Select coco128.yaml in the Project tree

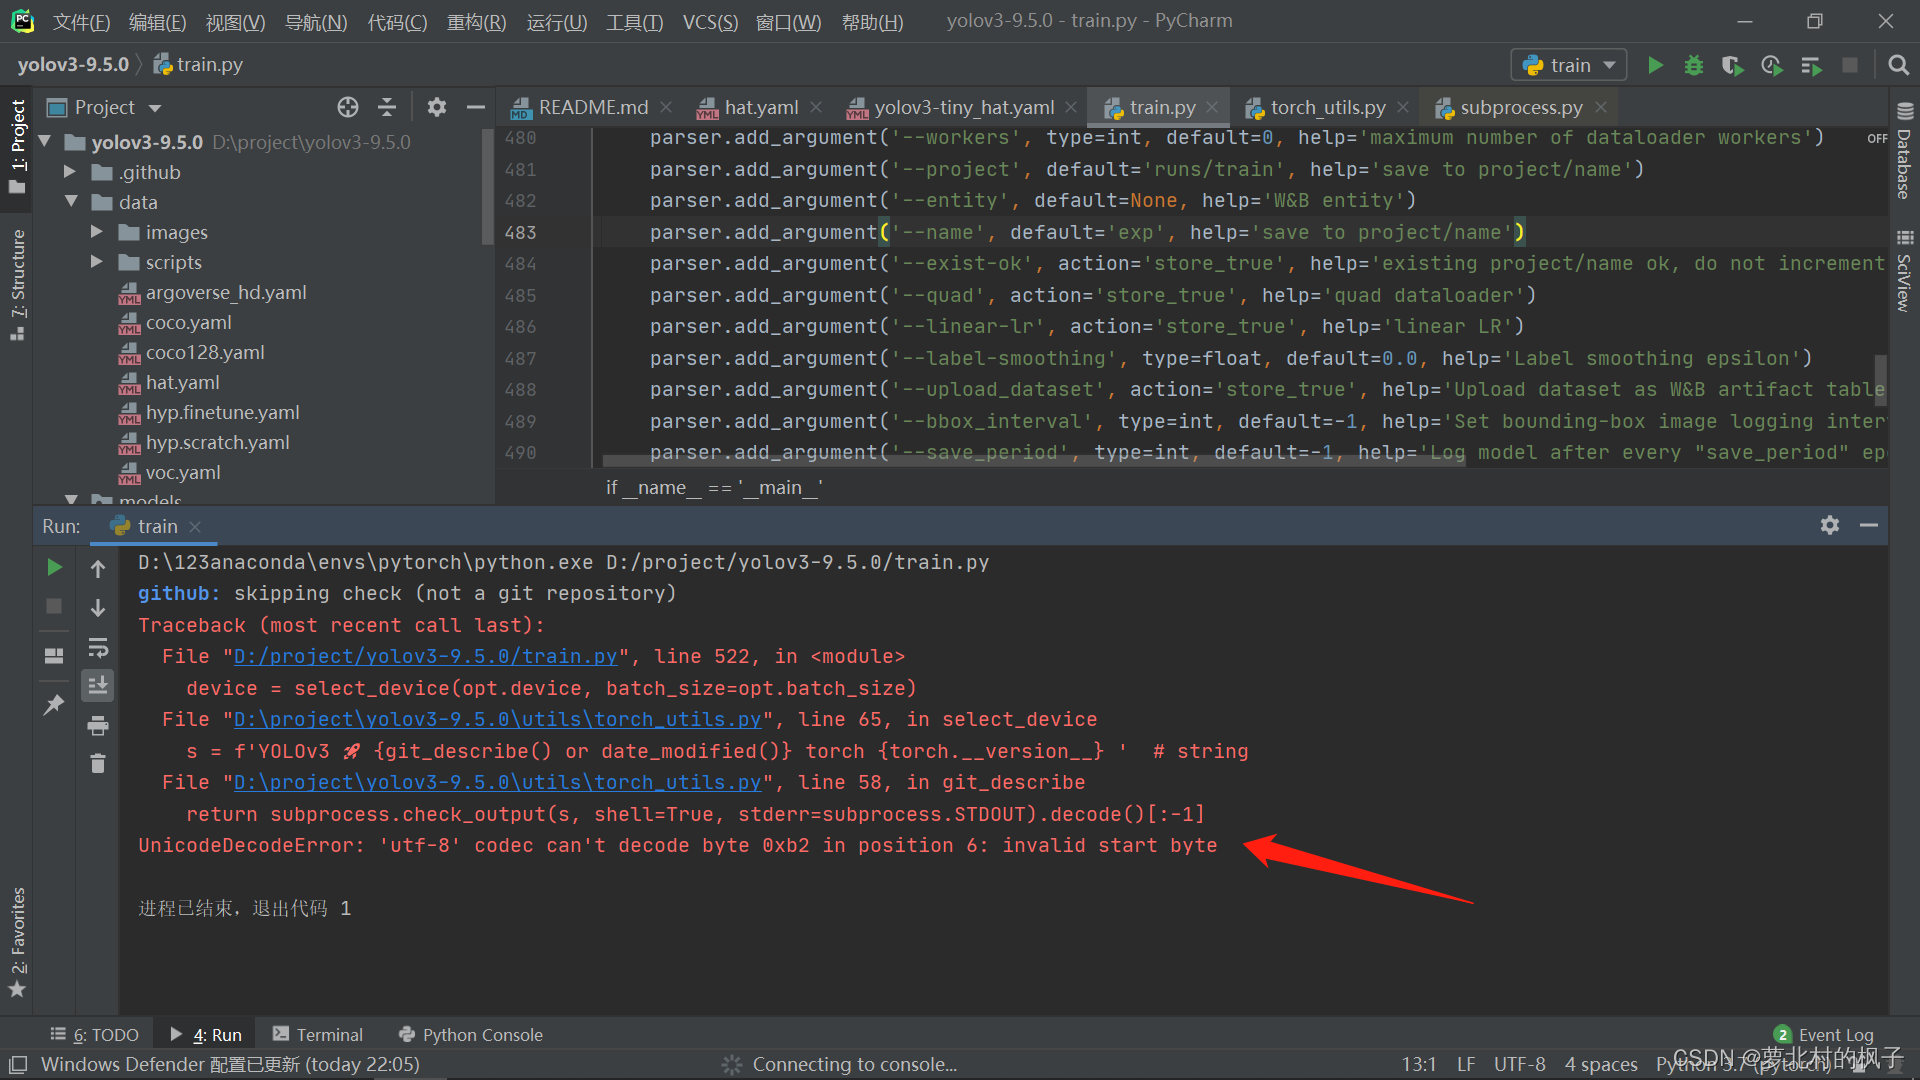click(x=205, y=352)
